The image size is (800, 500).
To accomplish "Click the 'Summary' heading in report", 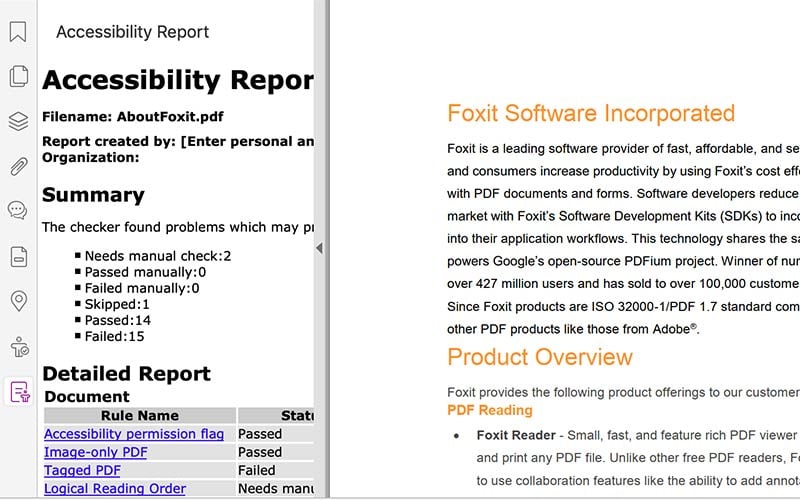I will [93, 195].
